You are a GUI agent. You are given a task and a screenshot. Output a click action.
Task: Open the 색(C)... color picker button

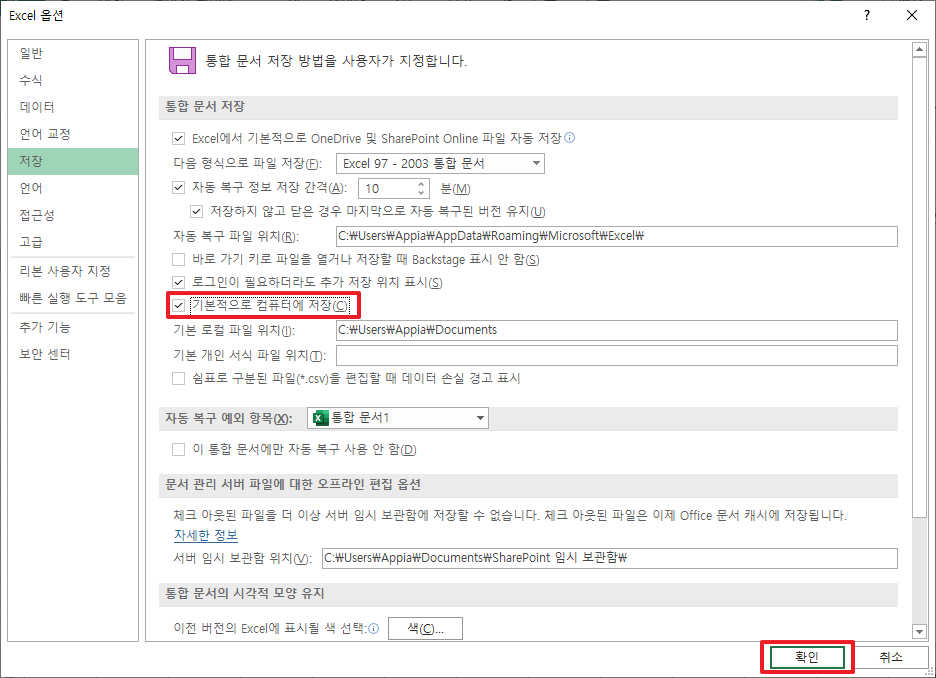click(425, 628)
